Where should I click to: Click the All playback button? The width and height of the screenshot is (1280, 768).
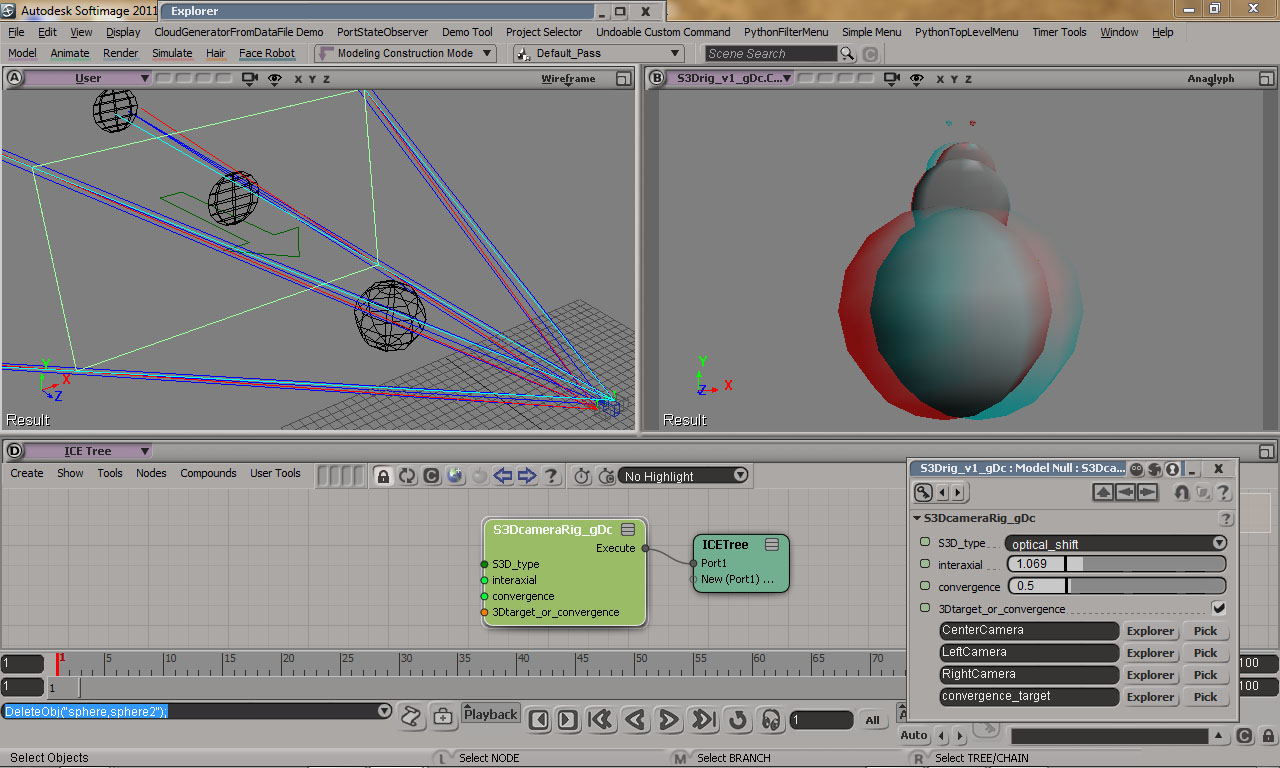point(872,720)
